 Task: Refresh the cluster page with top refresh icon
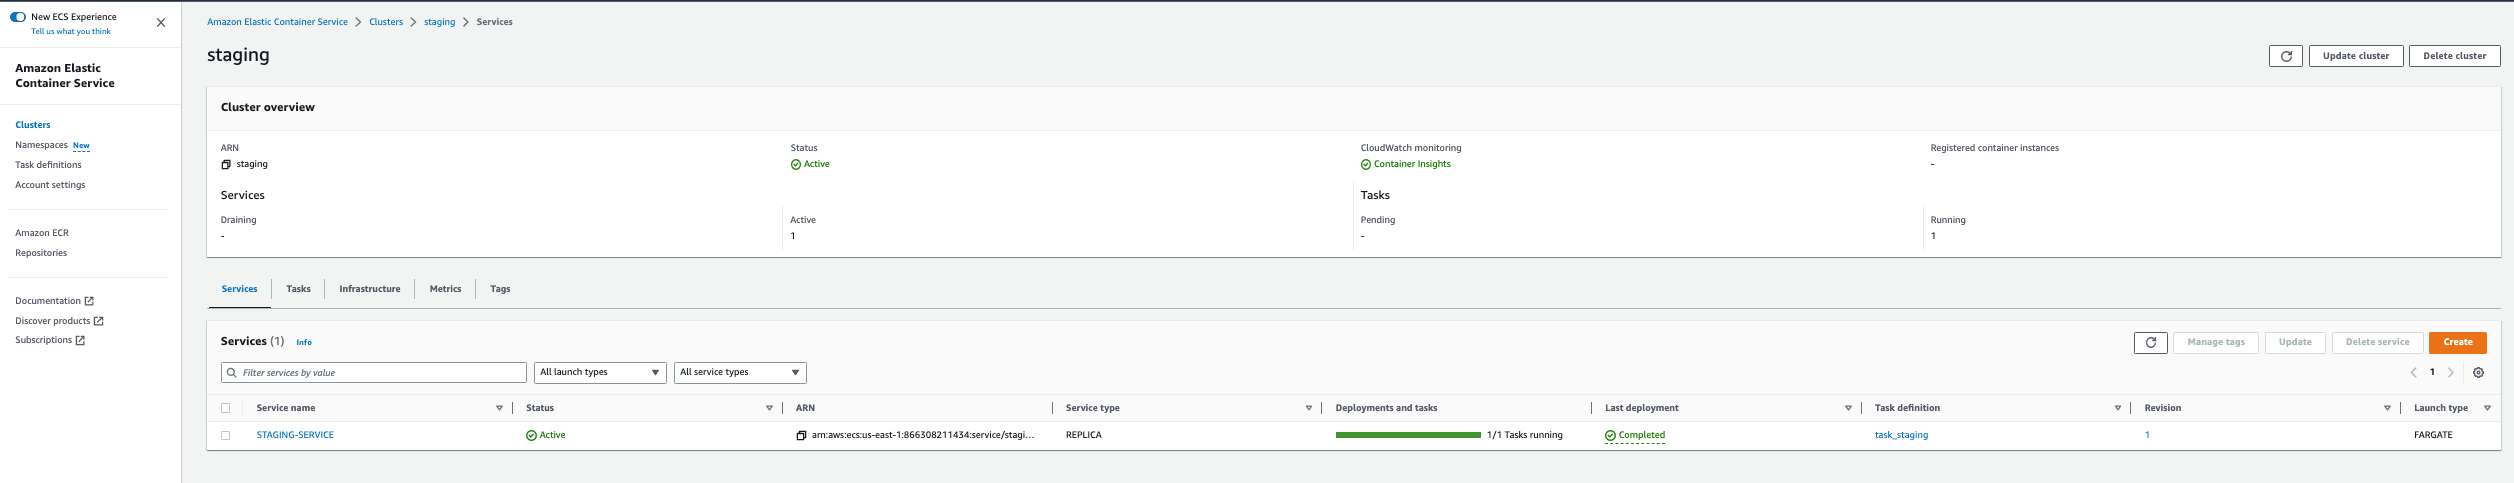[2285, 56]
